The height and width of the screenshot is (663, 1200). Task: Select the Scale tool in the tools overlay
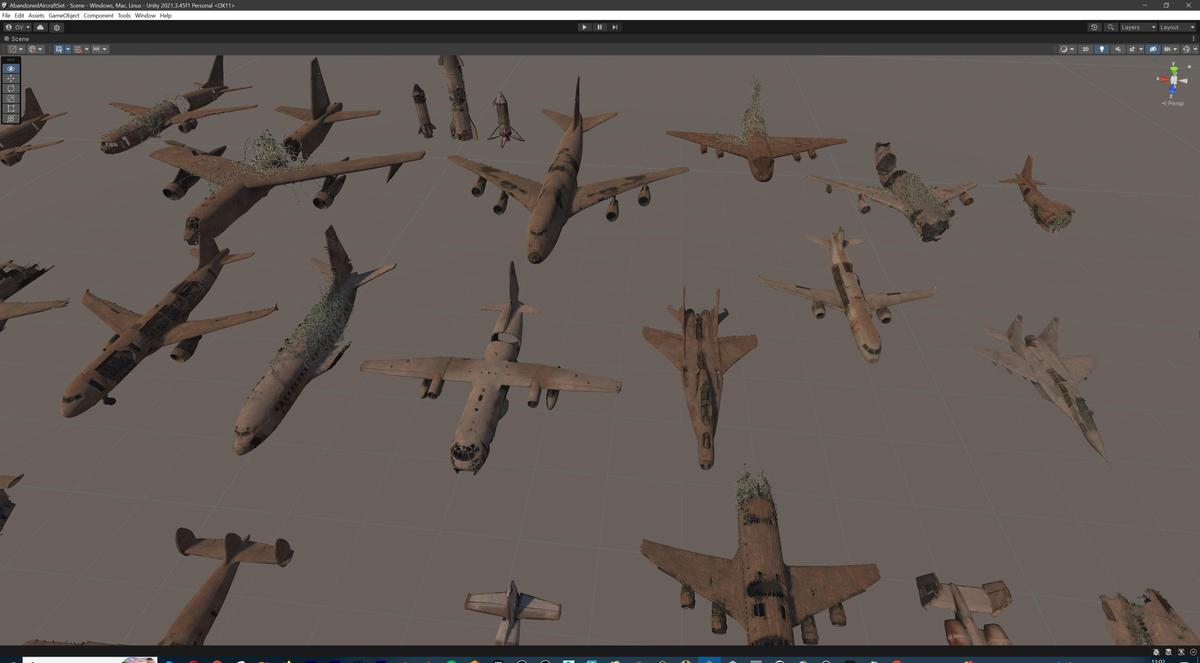[12, 98]
